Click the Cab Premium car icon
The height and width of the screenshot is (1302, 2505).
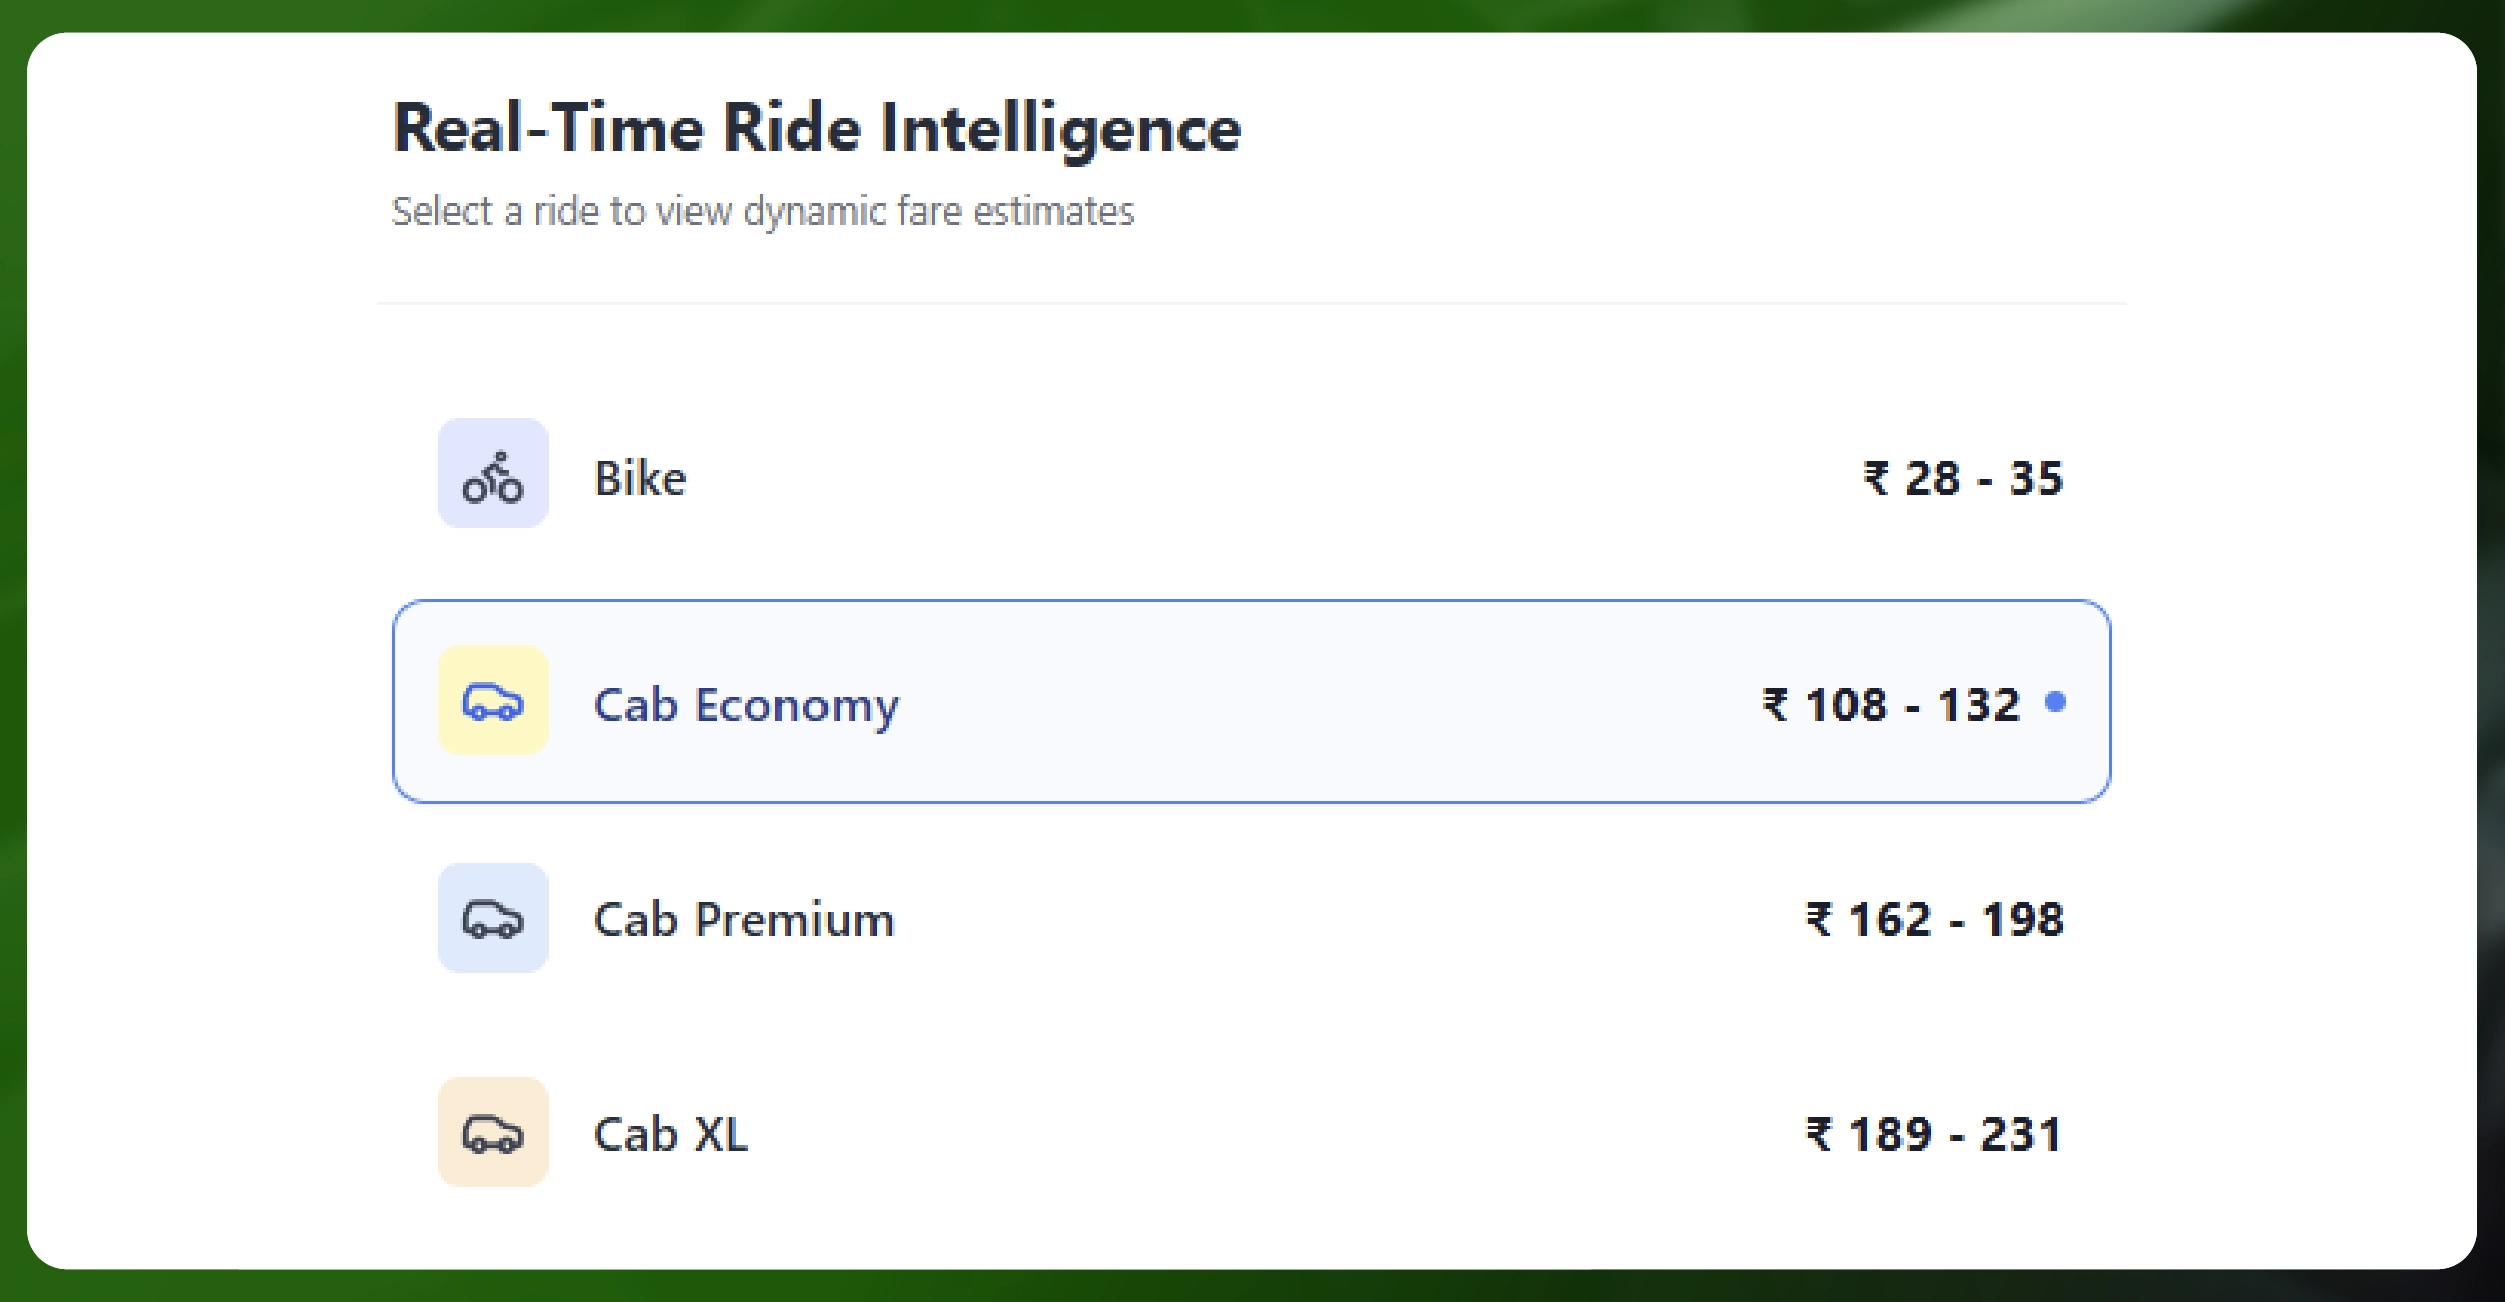[492, 919]
